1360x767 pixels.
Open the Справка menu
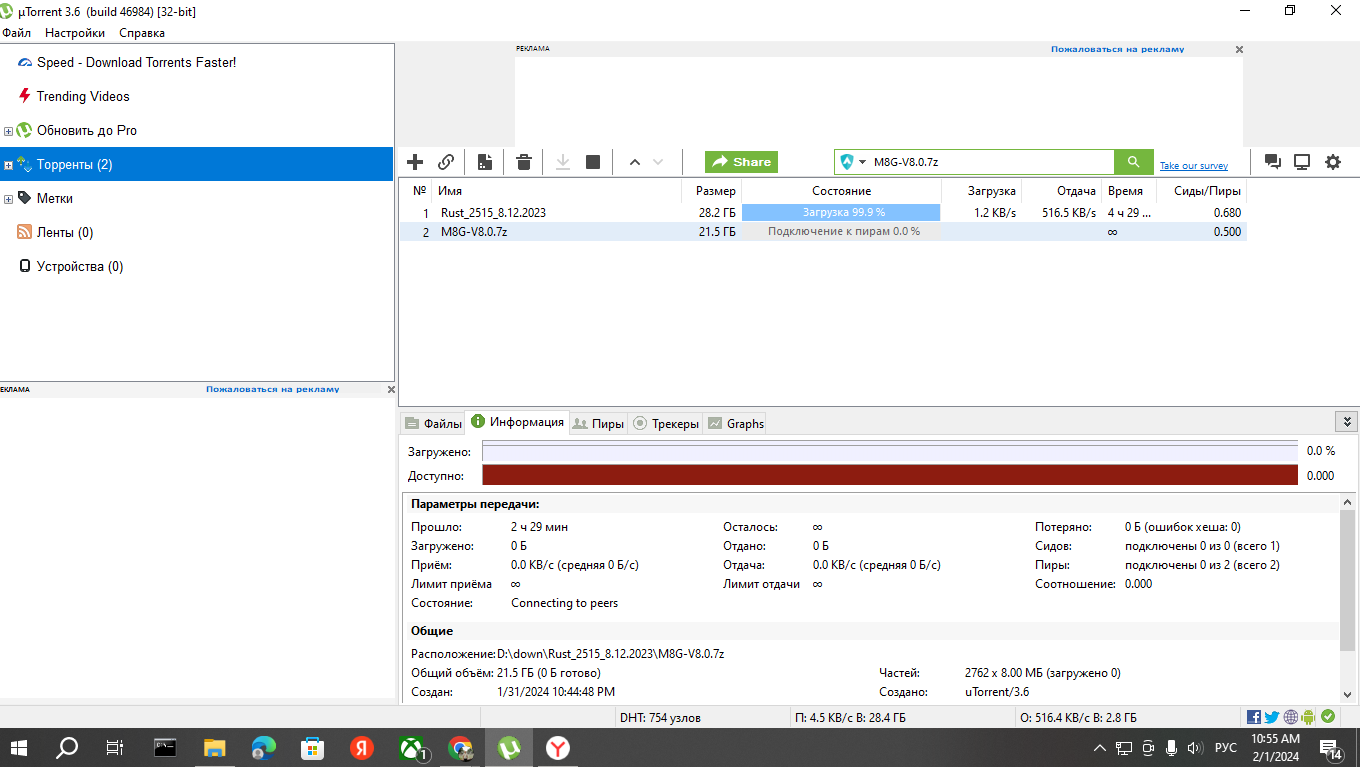(142, 33)
